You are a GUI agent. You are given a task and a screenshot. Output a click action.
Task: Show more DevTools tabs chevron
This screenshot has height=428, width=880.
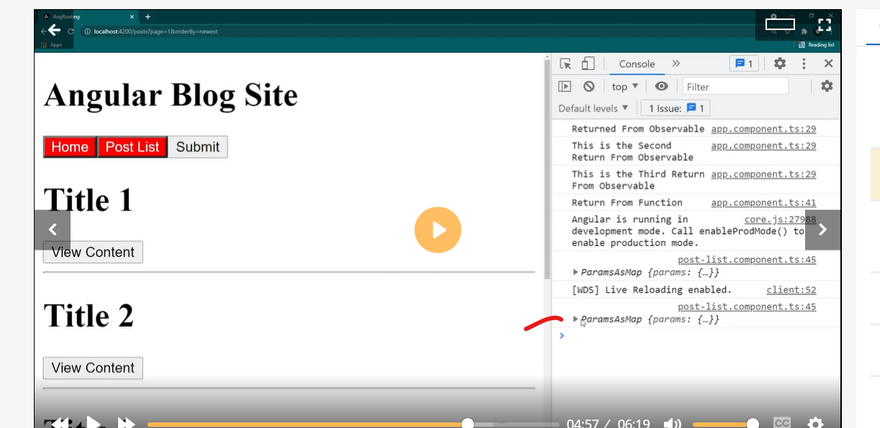(676, 64)
